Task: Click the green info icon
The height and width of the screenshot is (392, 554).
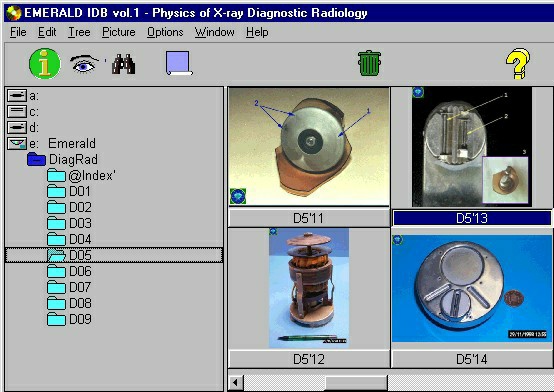Action: (45, 64)
